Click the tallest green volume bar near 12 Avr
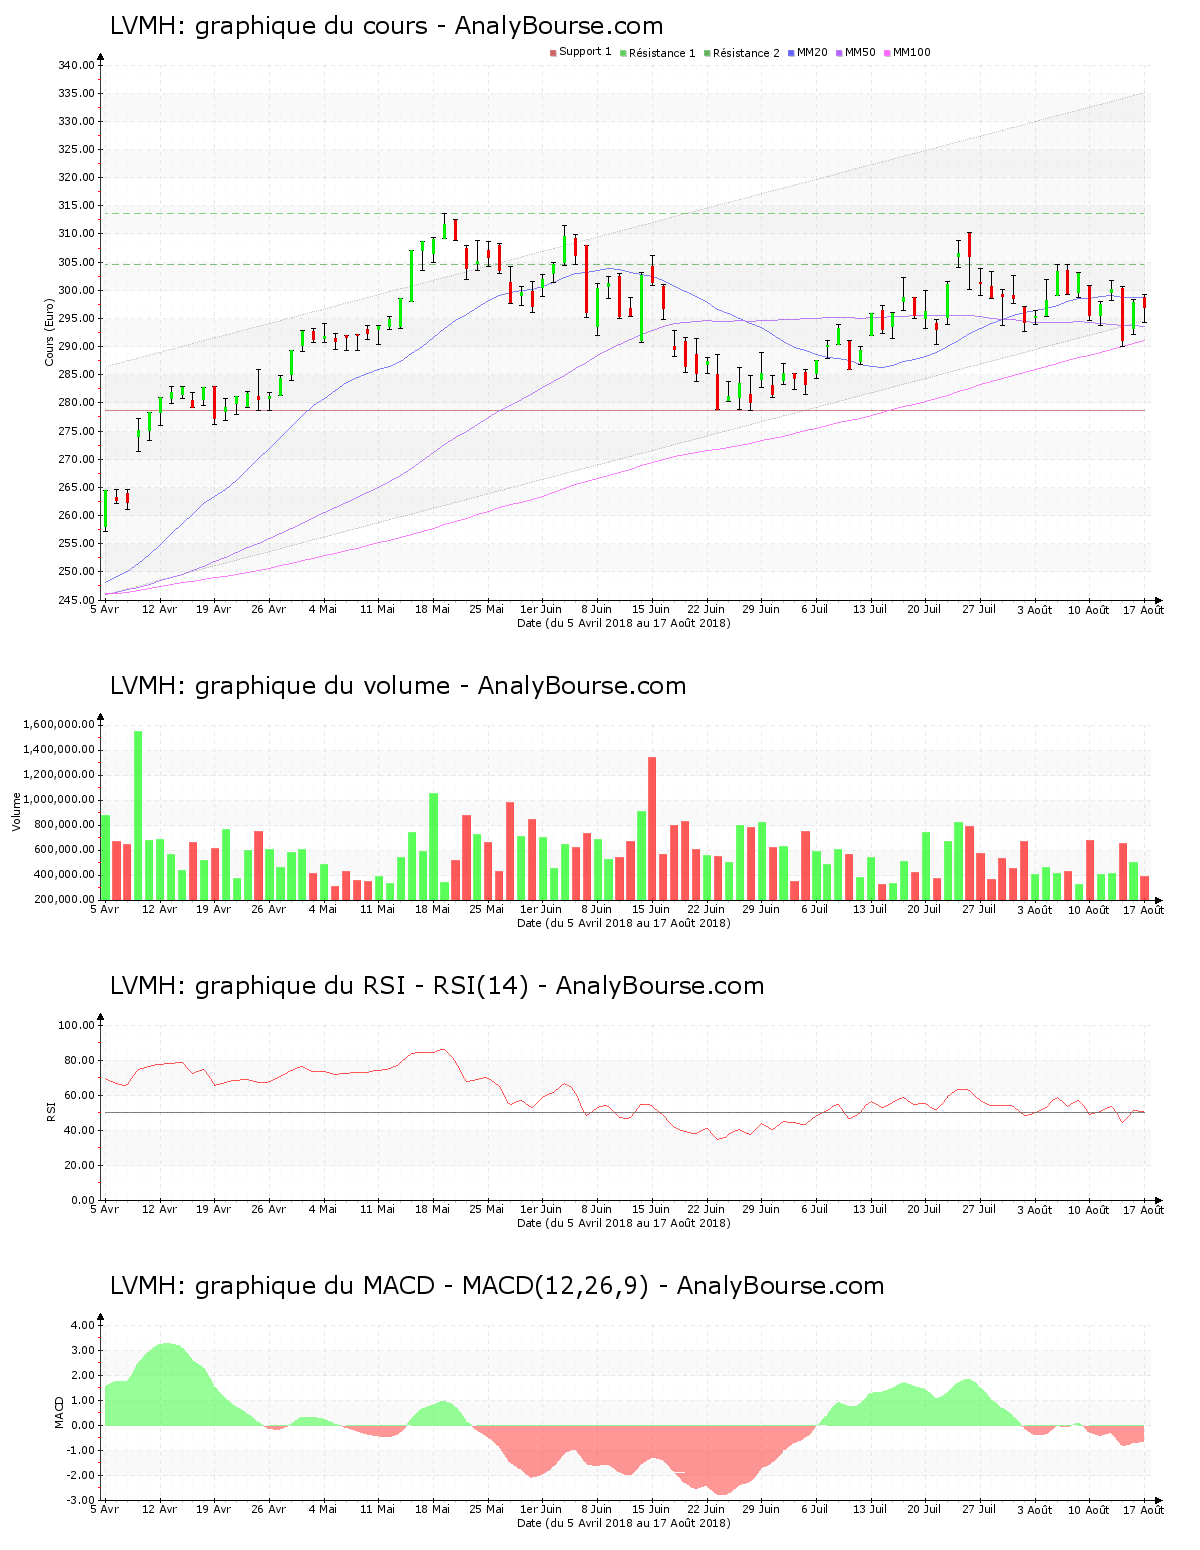This screenshot has height=1550, width=1200. click(138, 815)
